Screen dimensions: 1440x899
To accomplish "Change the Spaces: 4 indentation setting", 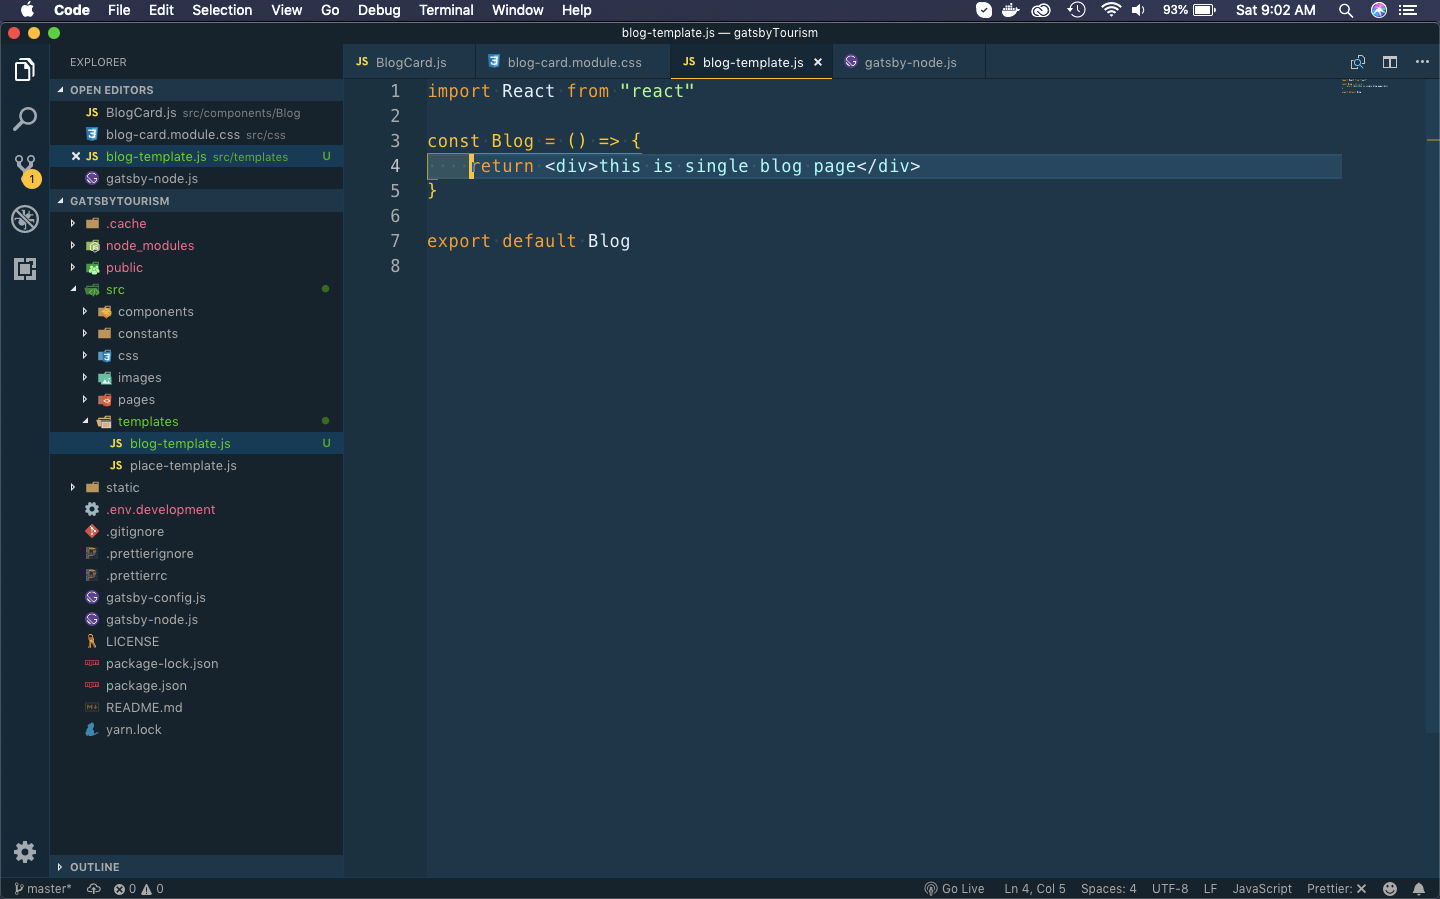I will coord(1108,888).
